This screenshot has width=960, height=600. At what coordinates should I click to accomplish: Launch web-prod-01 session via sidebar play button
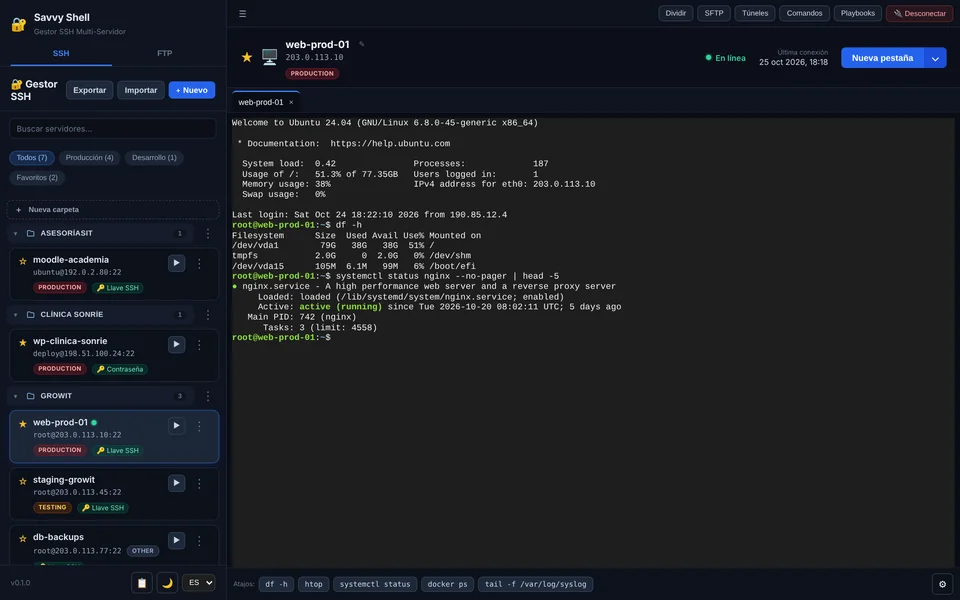[x=176, y=426]
